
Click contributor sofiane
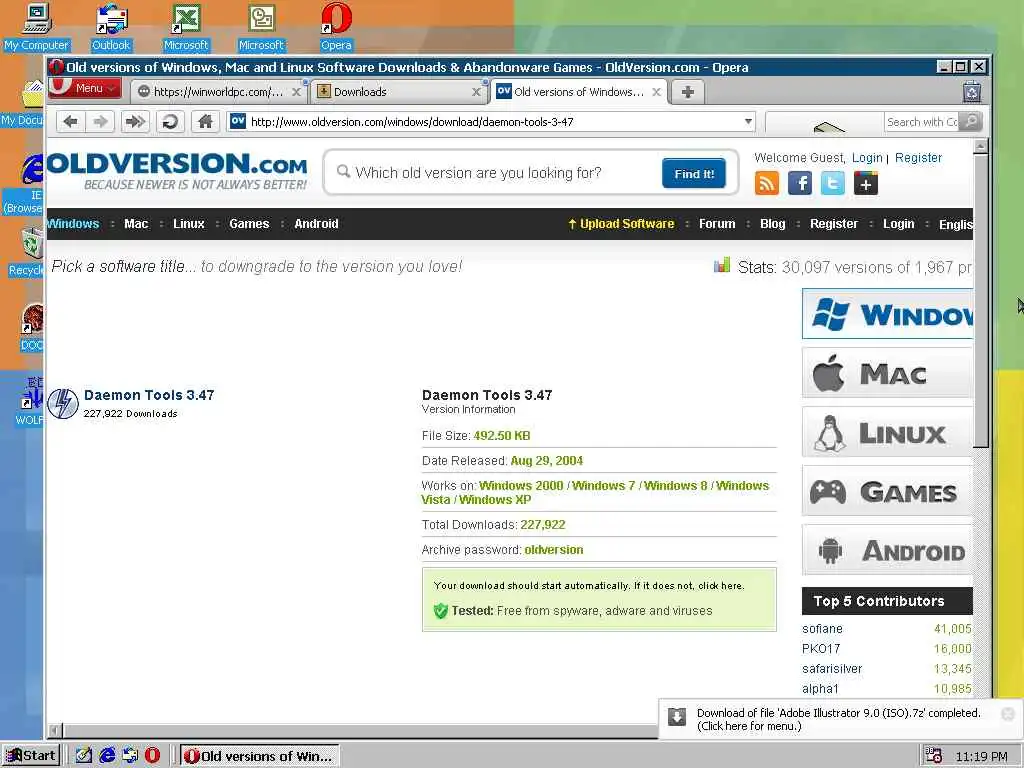click(x=822, y=629)
